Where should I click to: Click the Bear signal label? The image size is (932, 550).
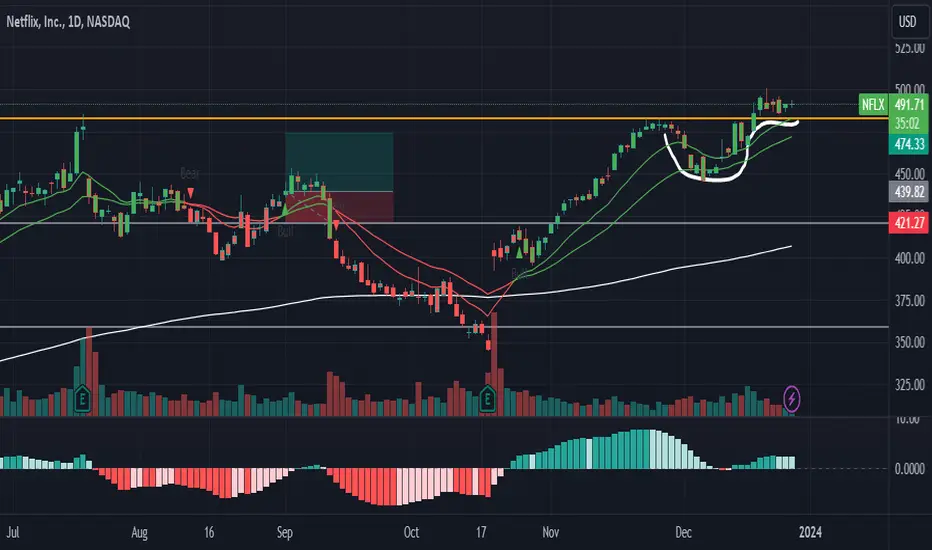[x=190, y=174]
